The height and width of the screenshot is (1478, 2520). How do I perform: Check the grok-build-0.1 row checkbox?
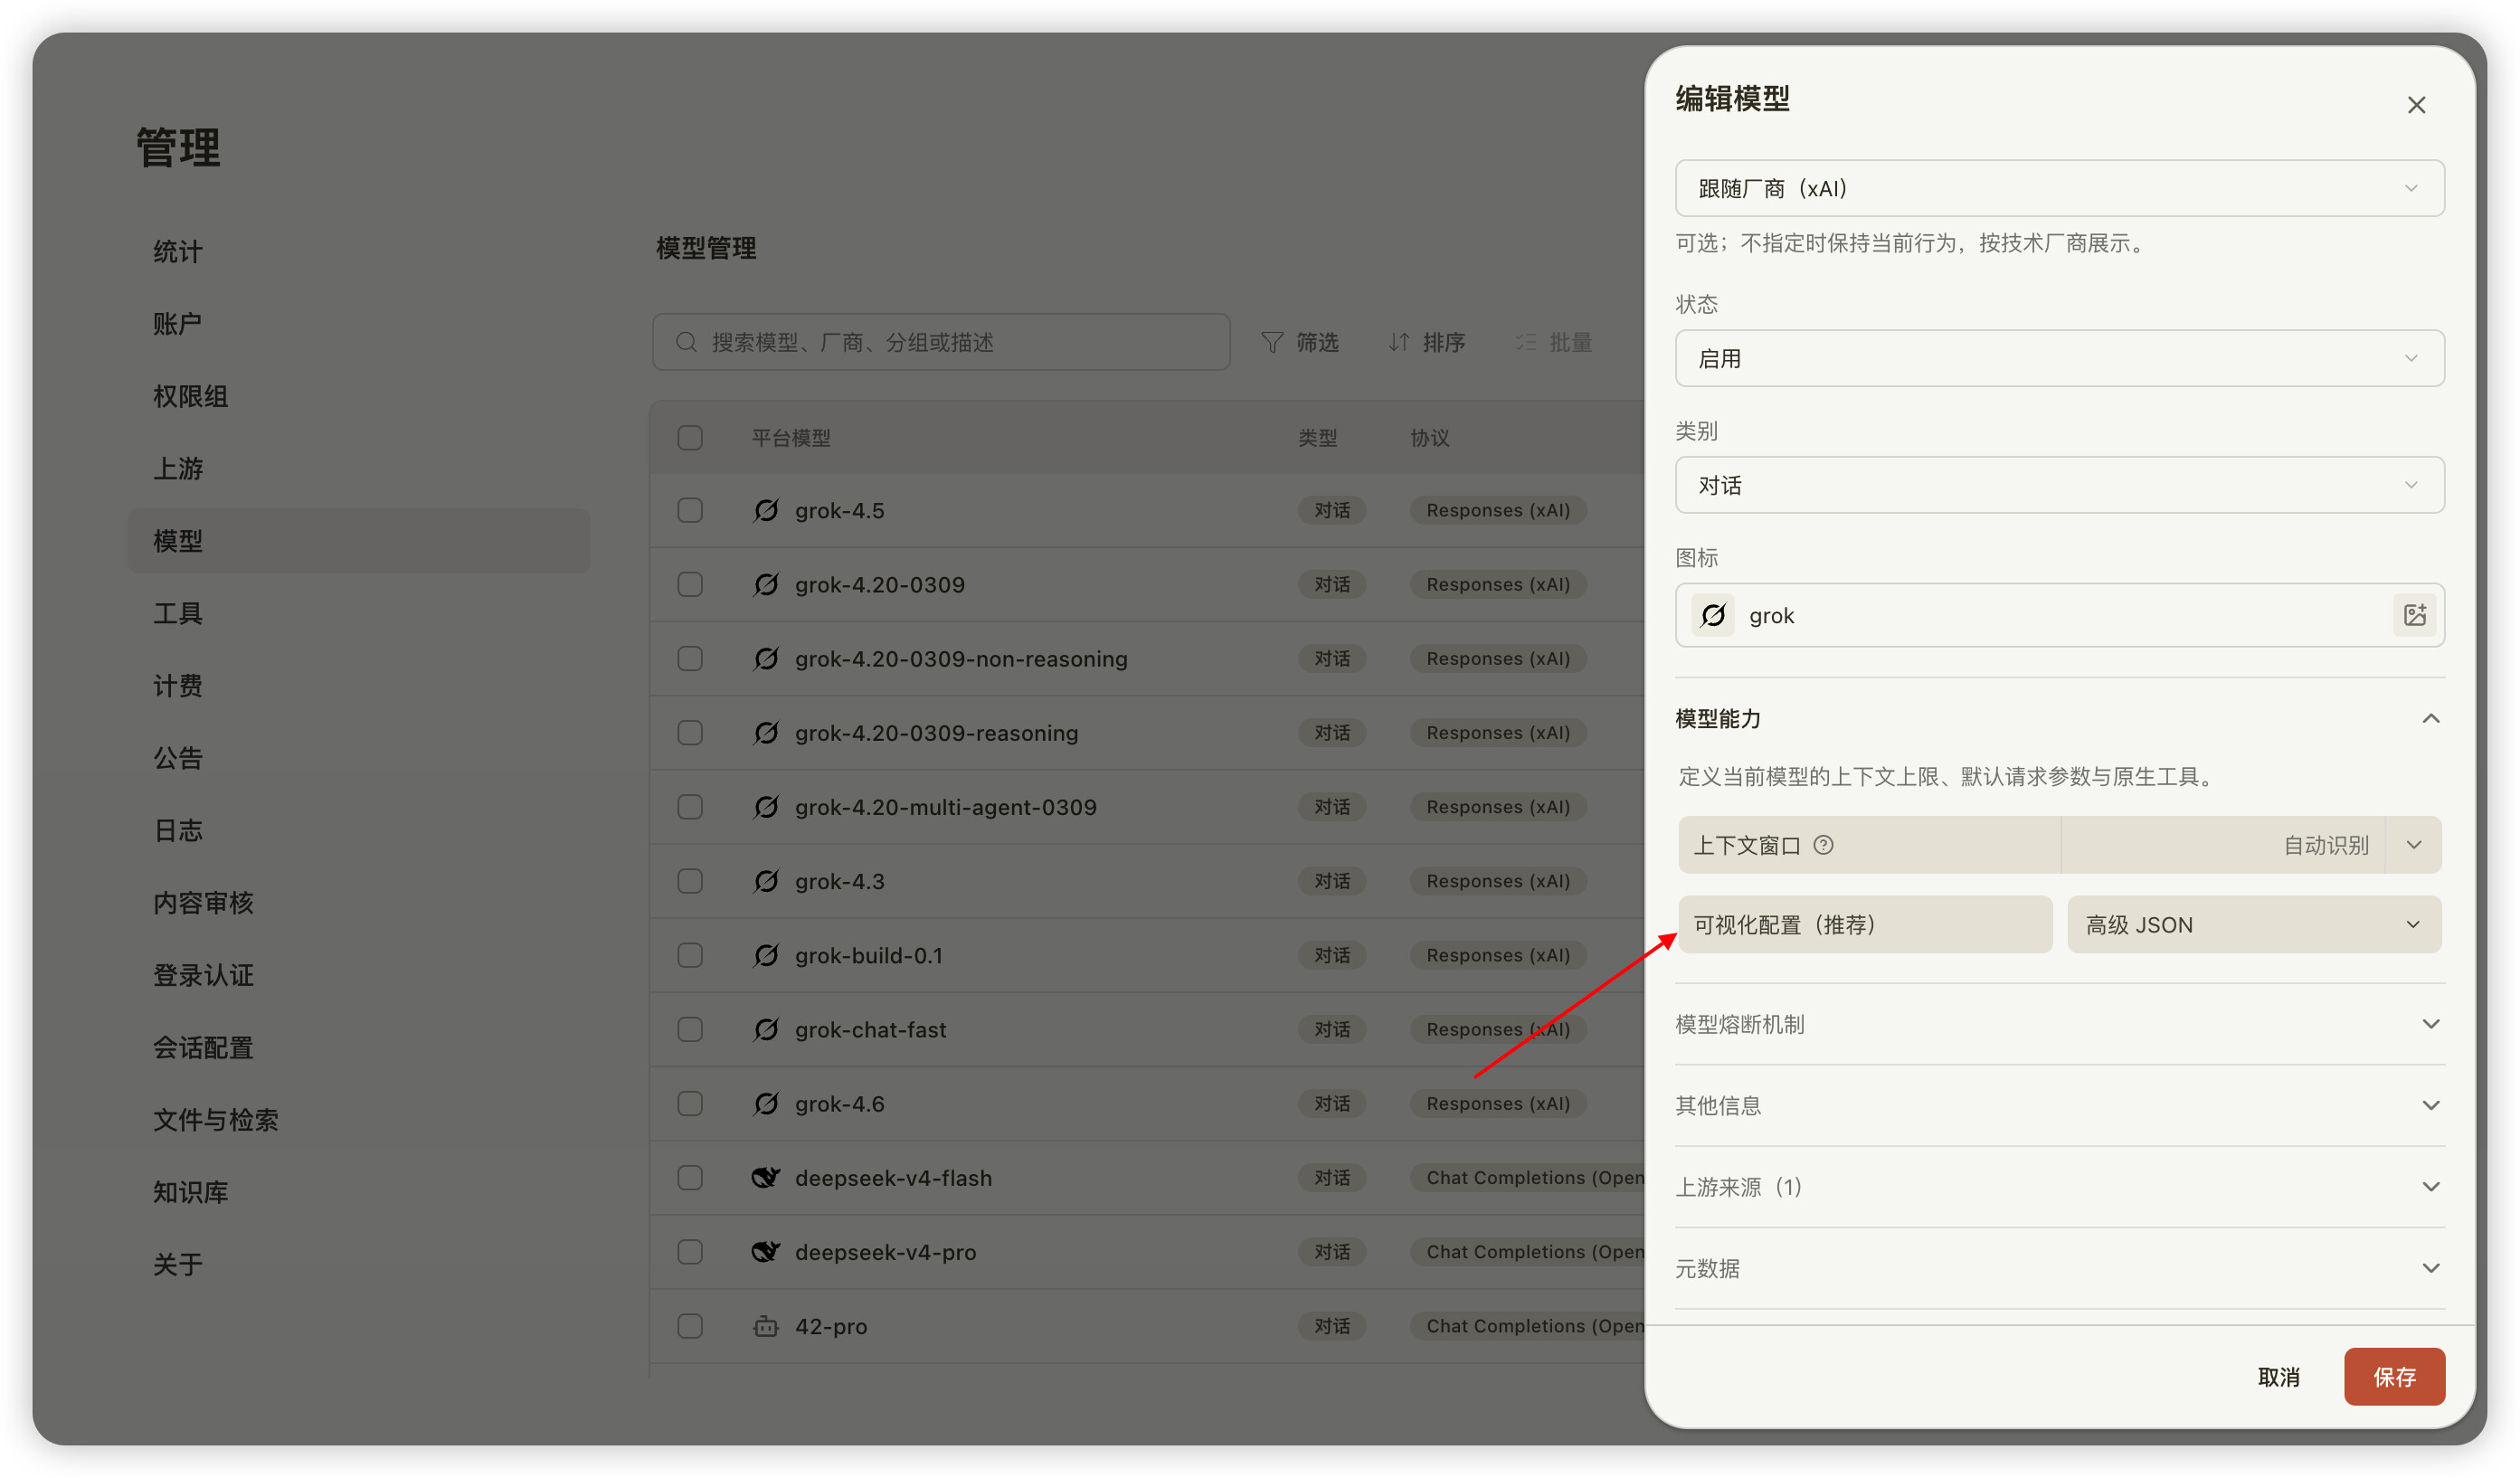coord(690,955)
